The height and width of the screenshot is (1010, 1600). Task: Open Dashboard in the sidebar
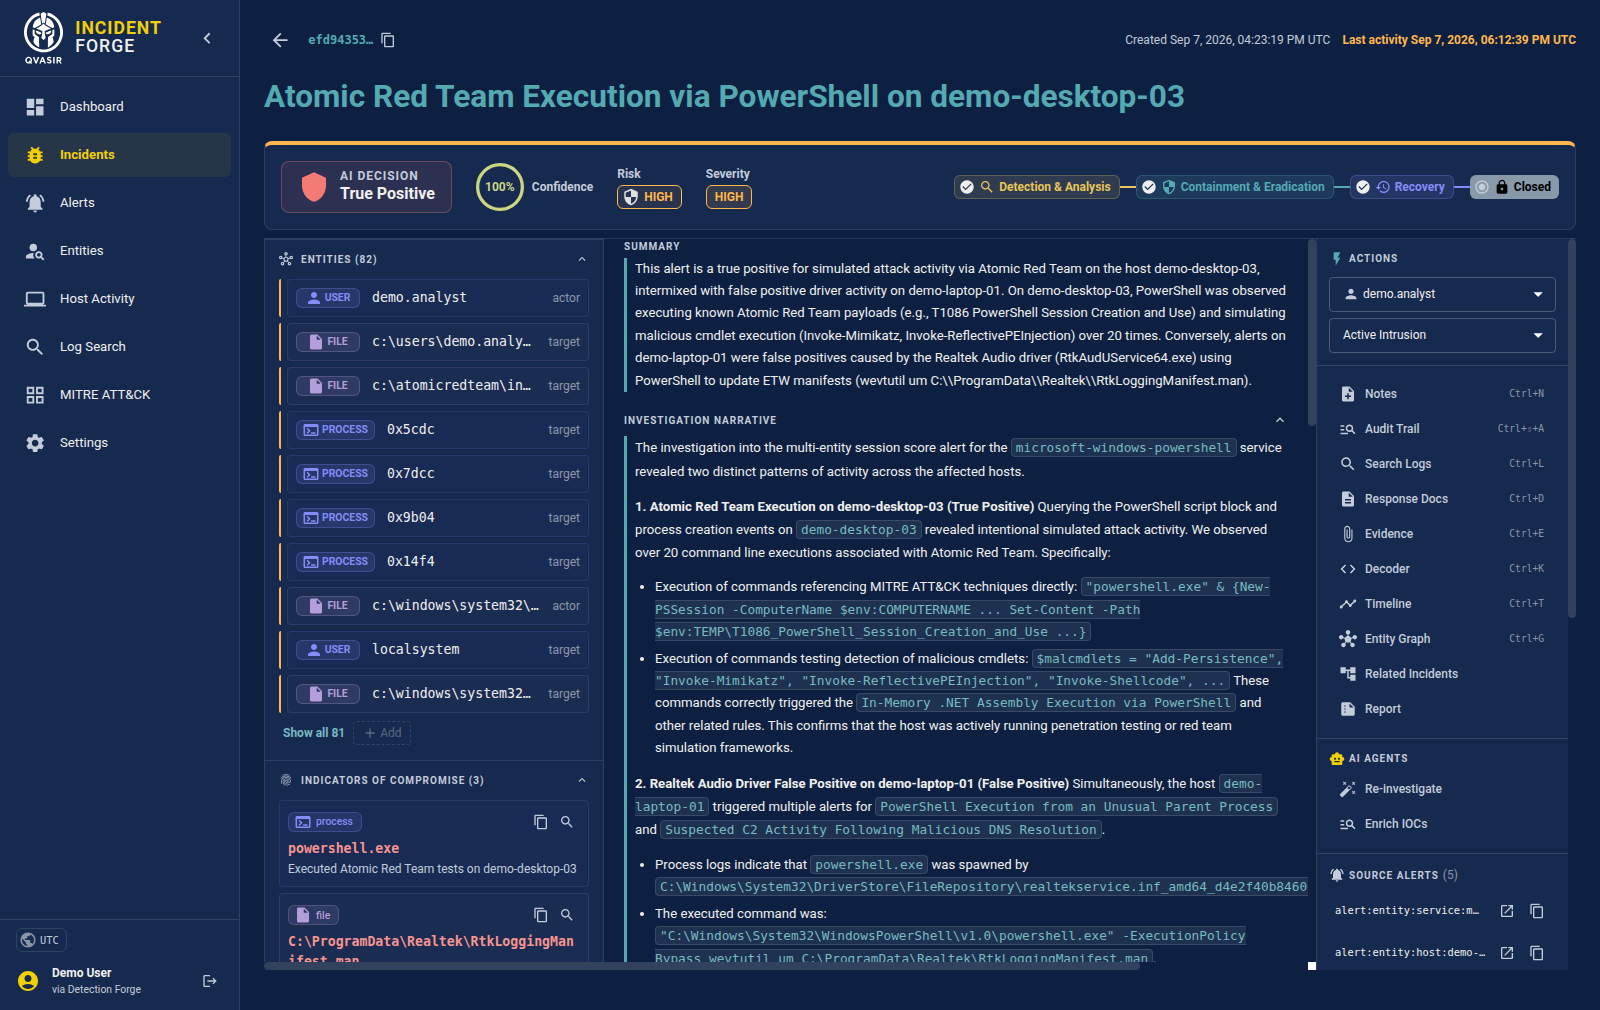119,107
